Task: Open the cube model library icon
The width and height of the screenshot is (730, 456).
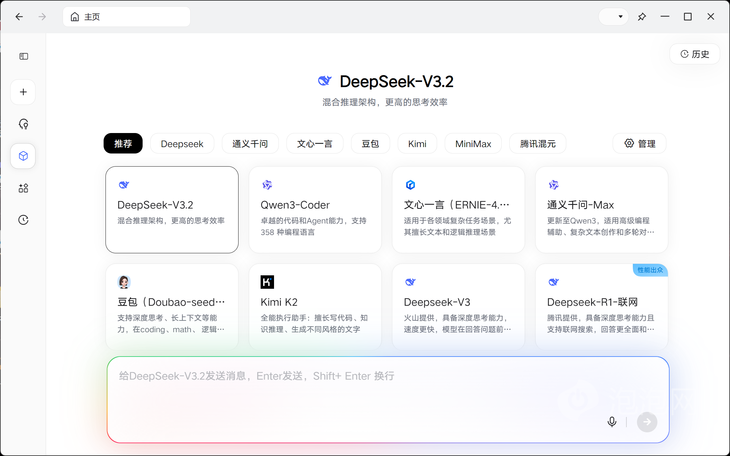Action: [23, 156]
